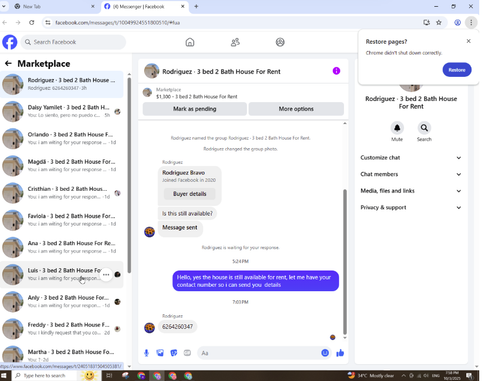This screenshot has width=500, height=381.
Task: Mute the chat with the bell icon
Action: coord(397,128)
